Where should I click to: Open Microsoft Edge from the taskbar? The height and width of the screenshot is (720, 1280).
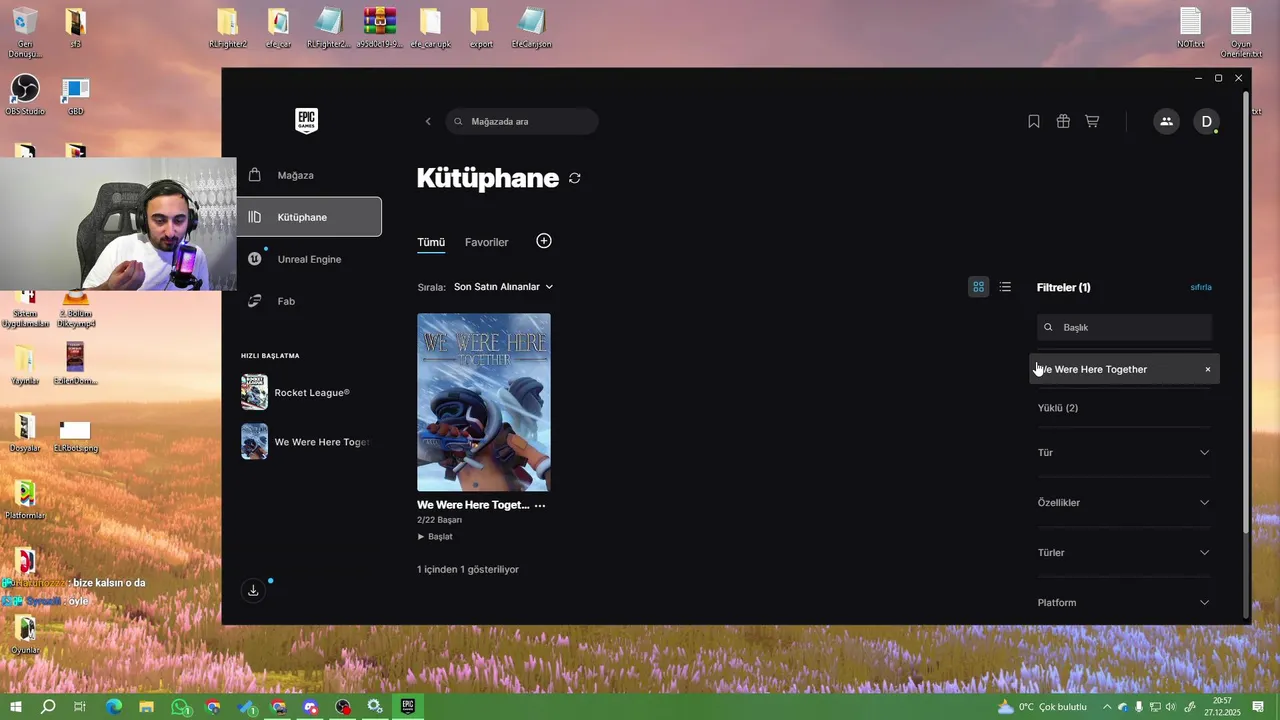pos(114,707)
